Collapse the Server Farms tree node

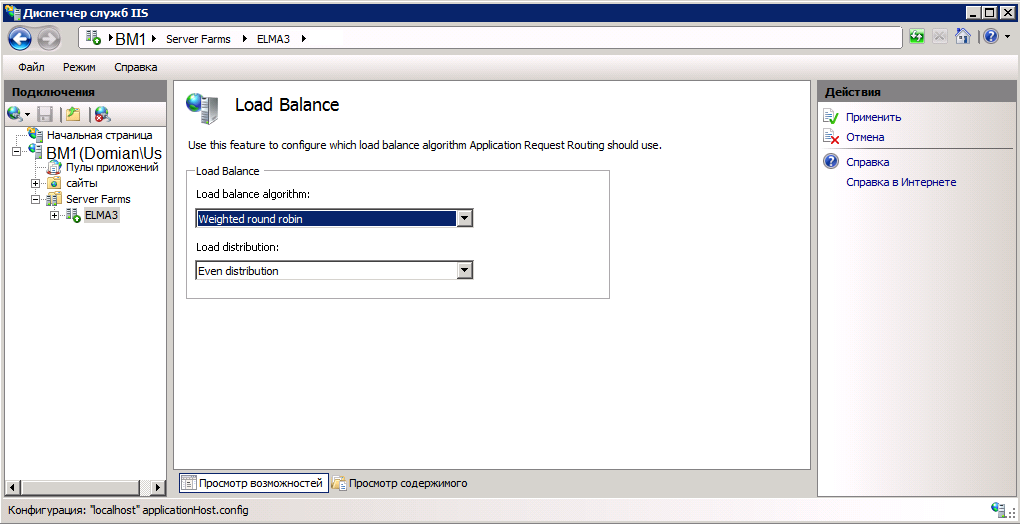click(36, 199)
